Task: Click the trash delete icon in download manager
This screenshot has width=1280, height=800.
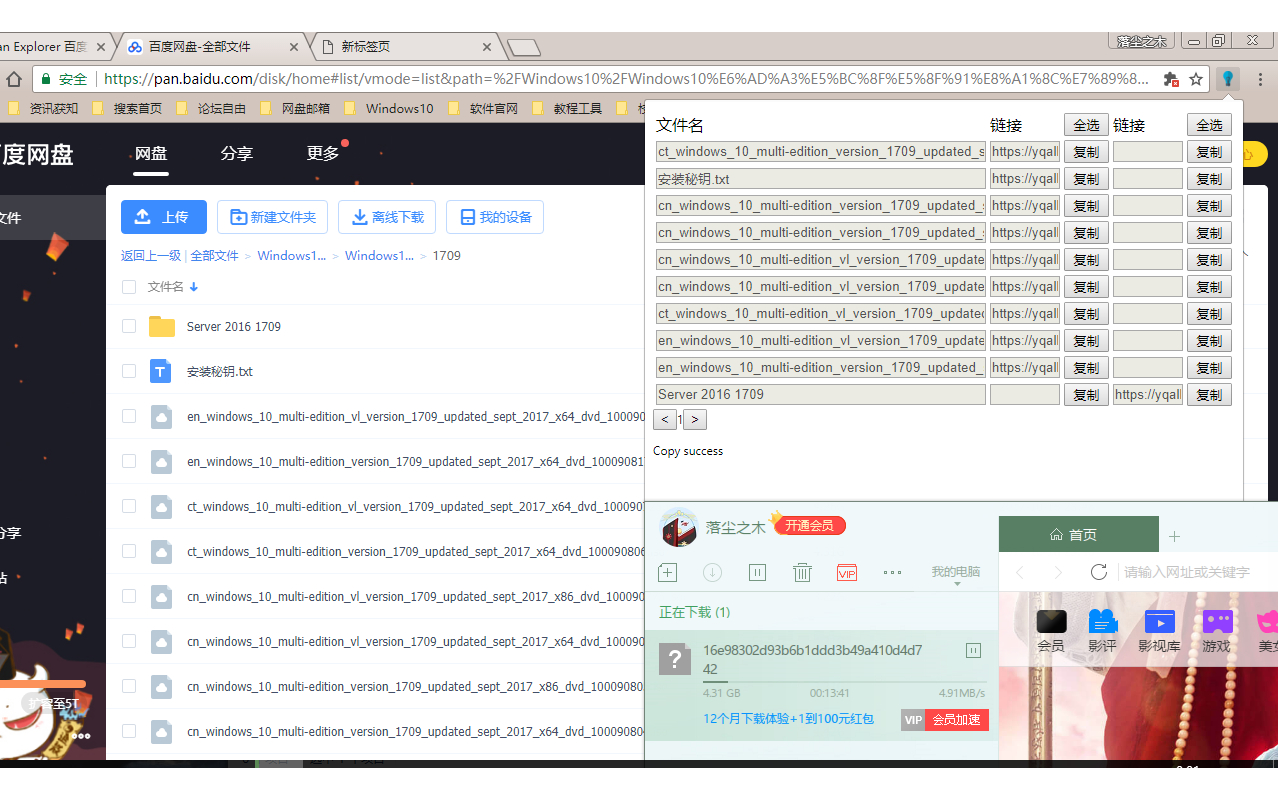Action: [x=802, y=572]
